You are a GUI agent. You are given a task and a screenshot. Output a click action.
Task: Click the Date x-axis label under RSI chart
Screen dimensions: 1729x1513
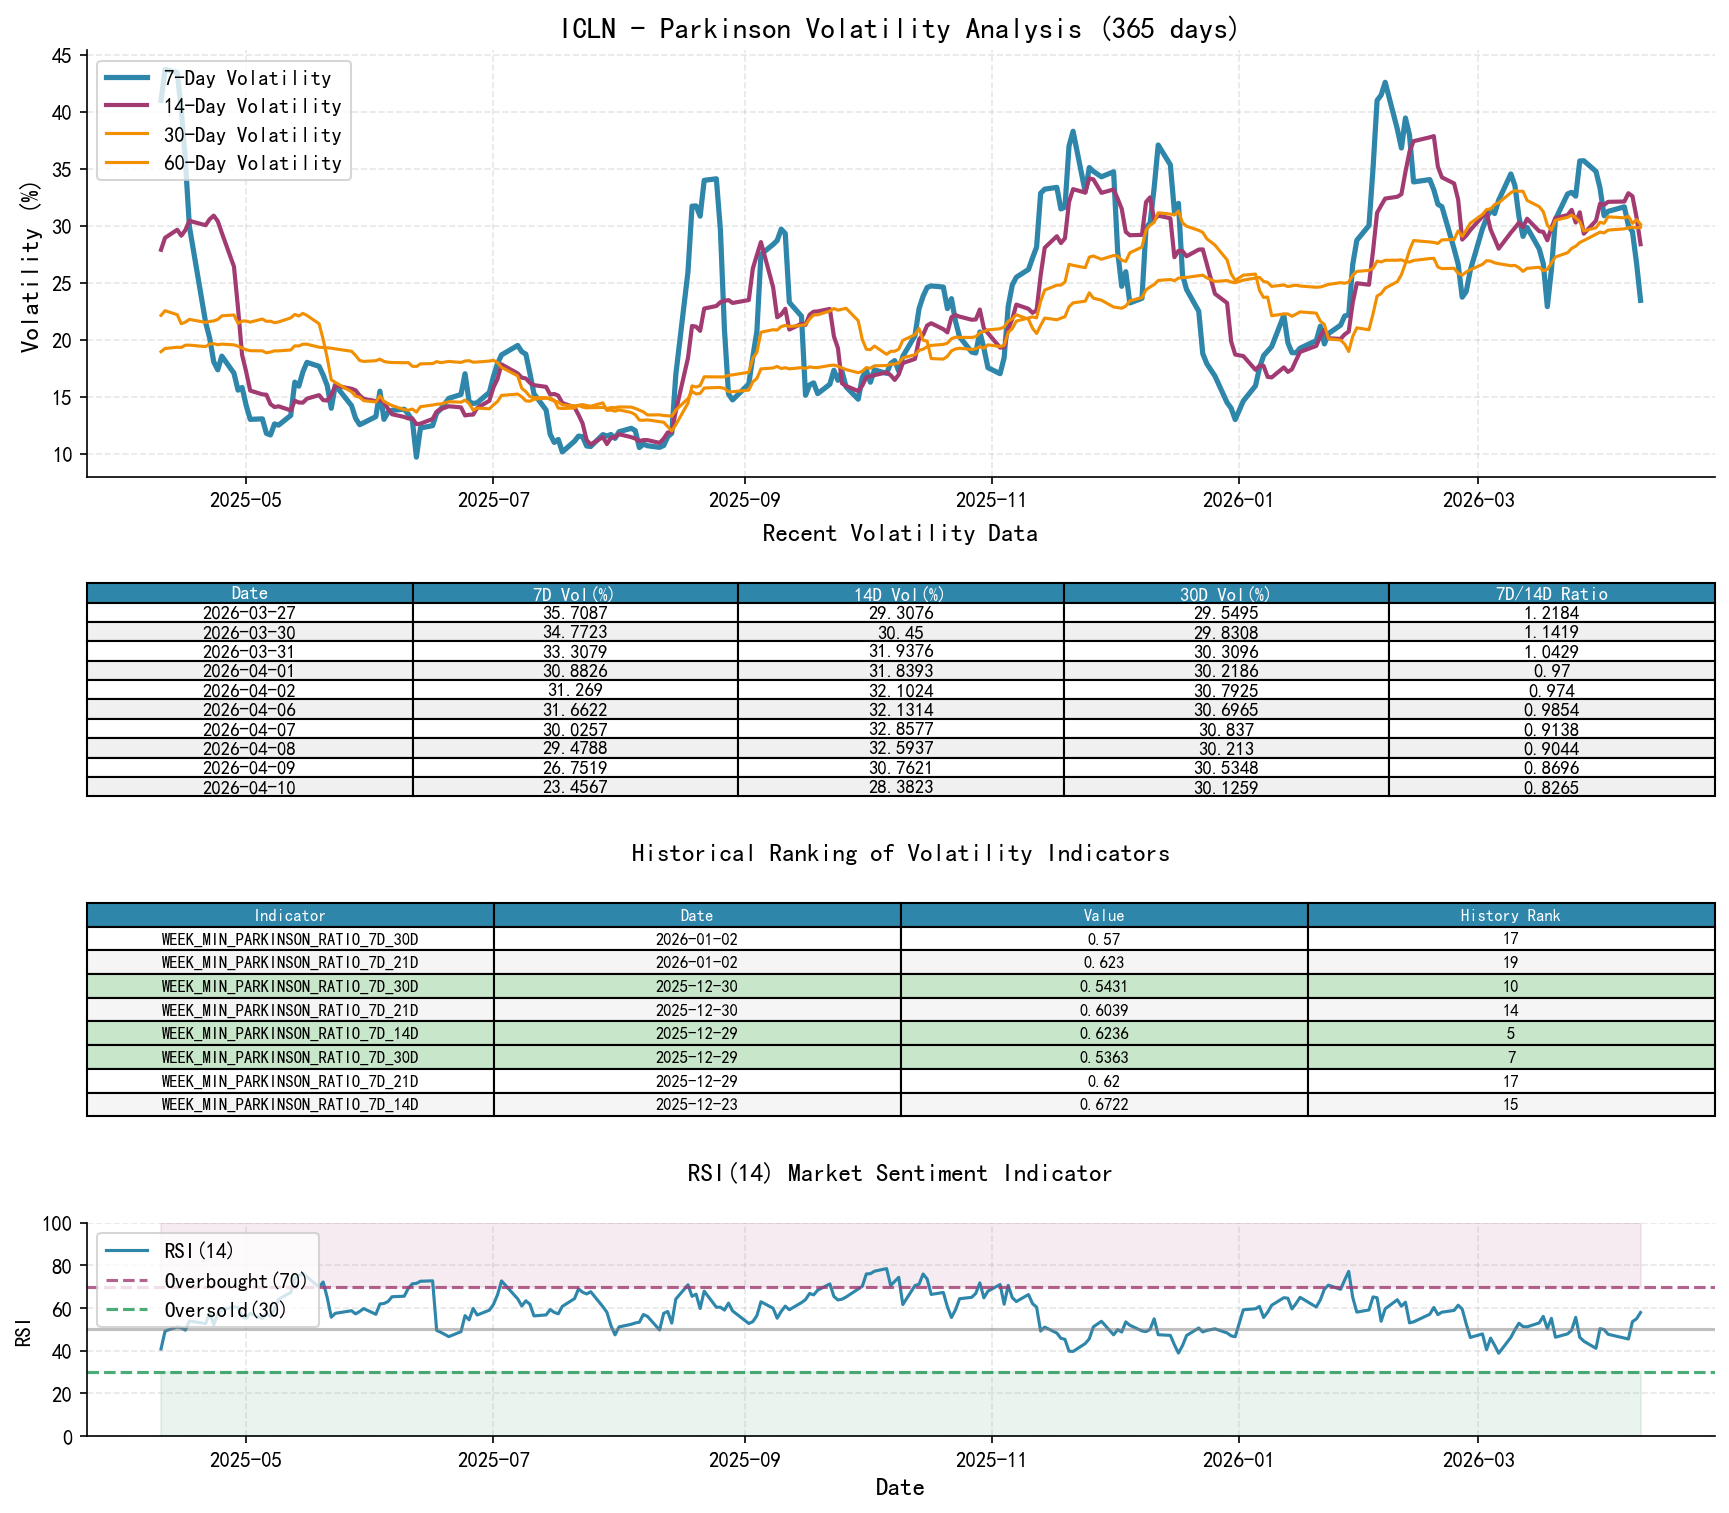(x=900, y=1488)
